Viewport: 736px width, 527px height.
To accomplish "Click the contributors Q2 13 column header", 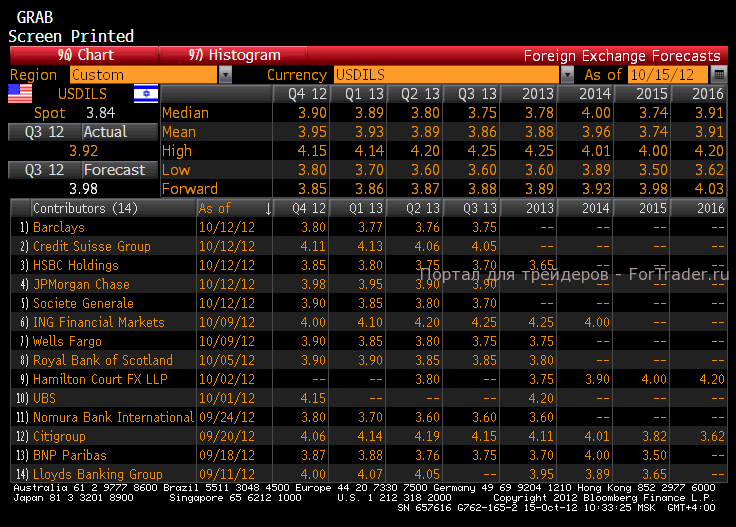I will click(x=414, y=208).
